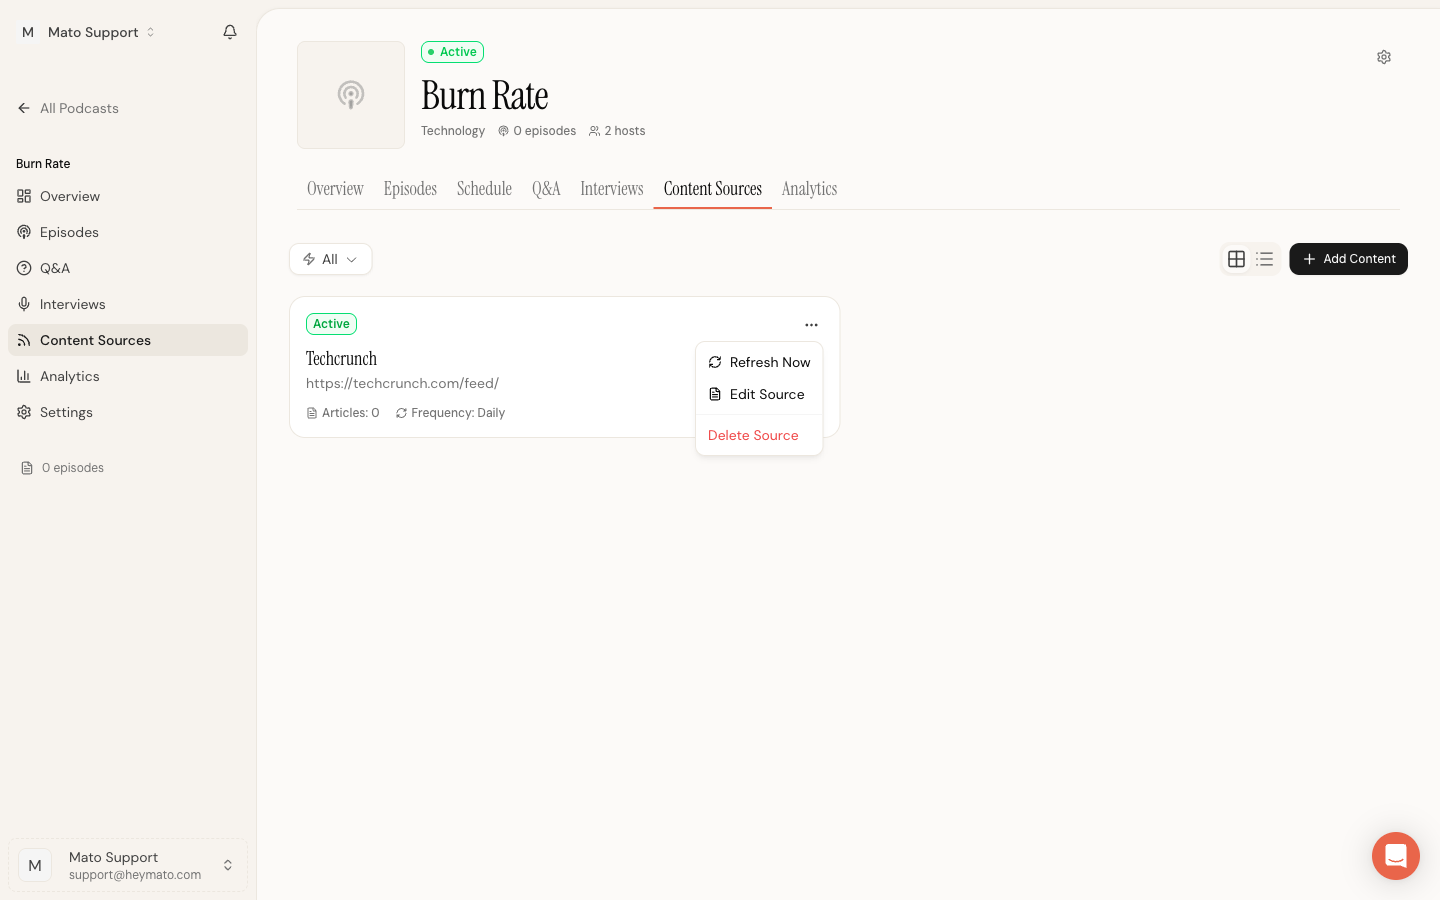Expand the All filter dropdown
This screenshot has width=1440, height=900.
pyautogui.click(x=330, y=259)
